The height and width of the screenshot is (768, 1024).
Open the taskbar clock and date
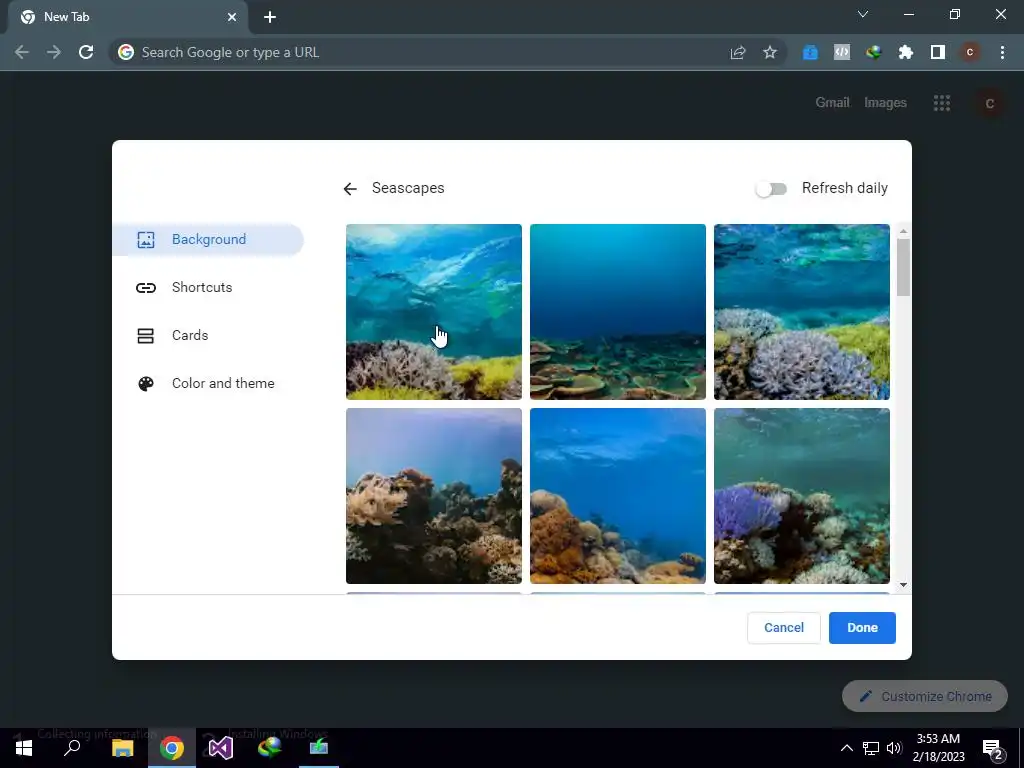(x=938, y=748)
